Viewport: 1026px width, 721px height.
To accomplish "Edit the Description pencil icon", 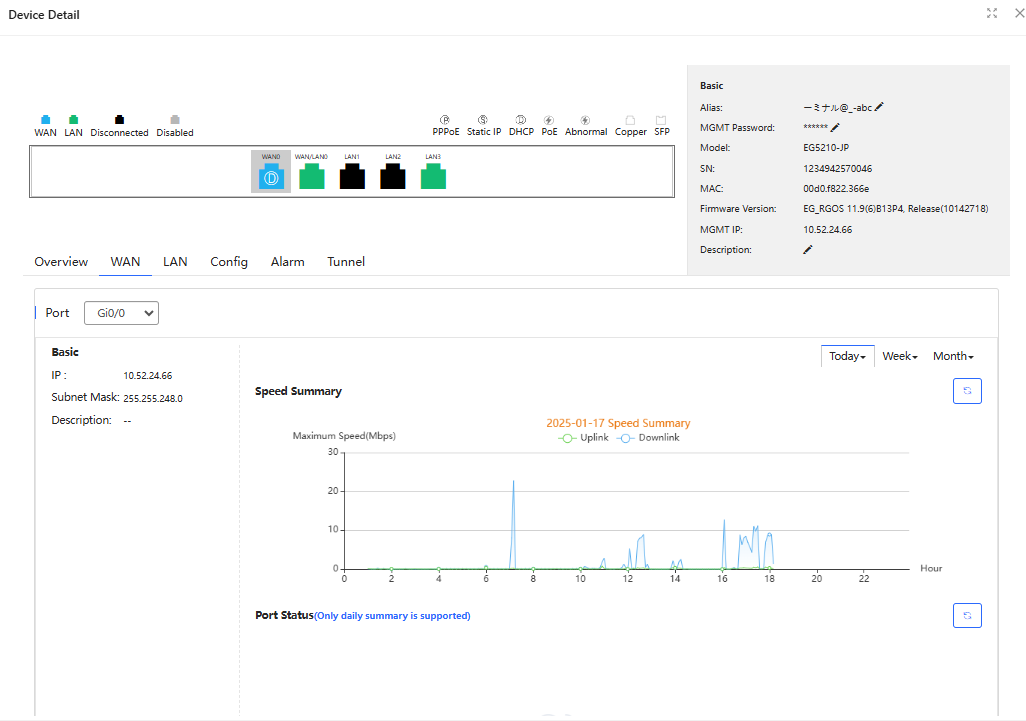I will point(808,250).
